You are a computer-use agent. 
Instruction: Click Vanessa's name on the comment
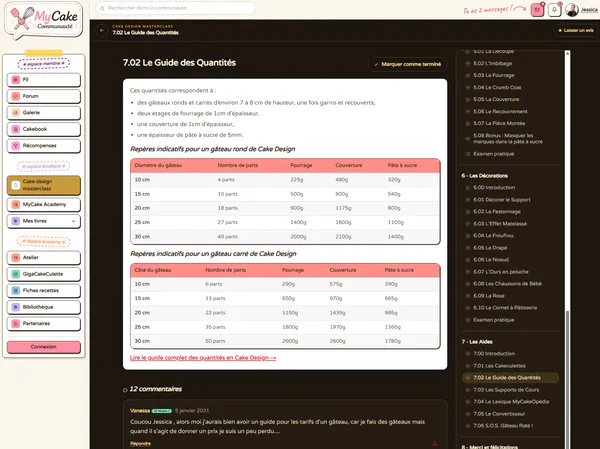140,411
